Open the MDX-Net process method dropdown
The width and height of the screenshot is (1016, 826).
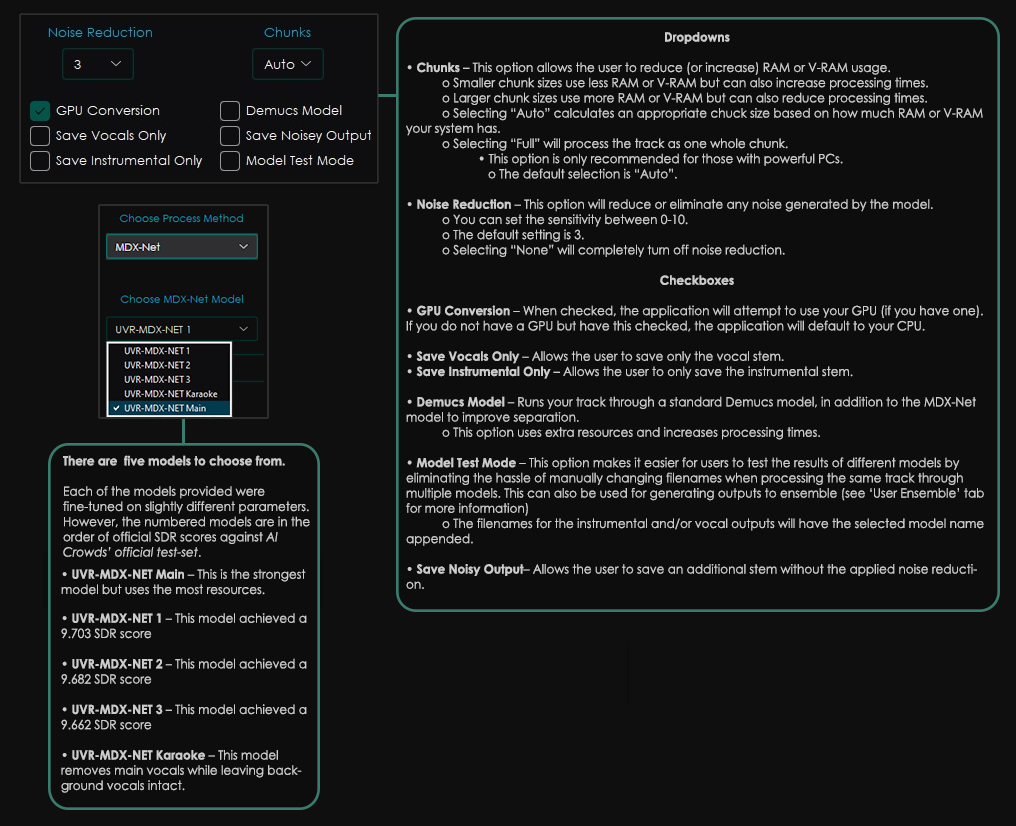[x=181, y=247]
